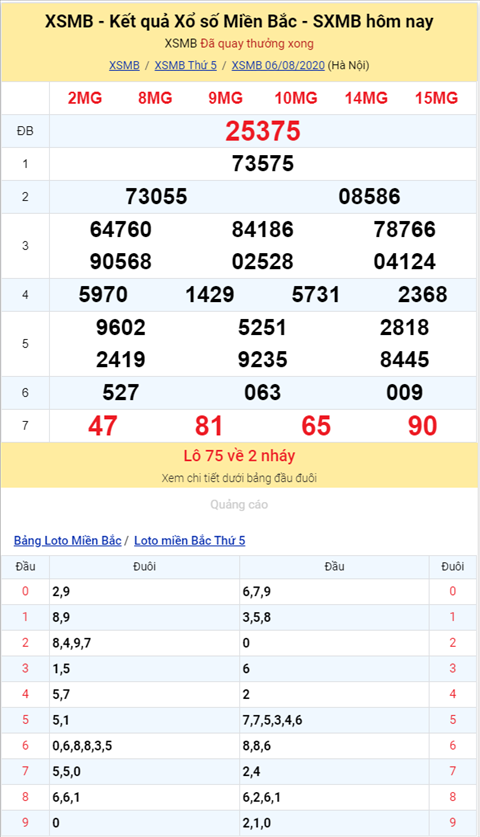This screenshot has width=480, height=837.
Task: Select red seventh prize number 81
Action: [x=209, y=426]
